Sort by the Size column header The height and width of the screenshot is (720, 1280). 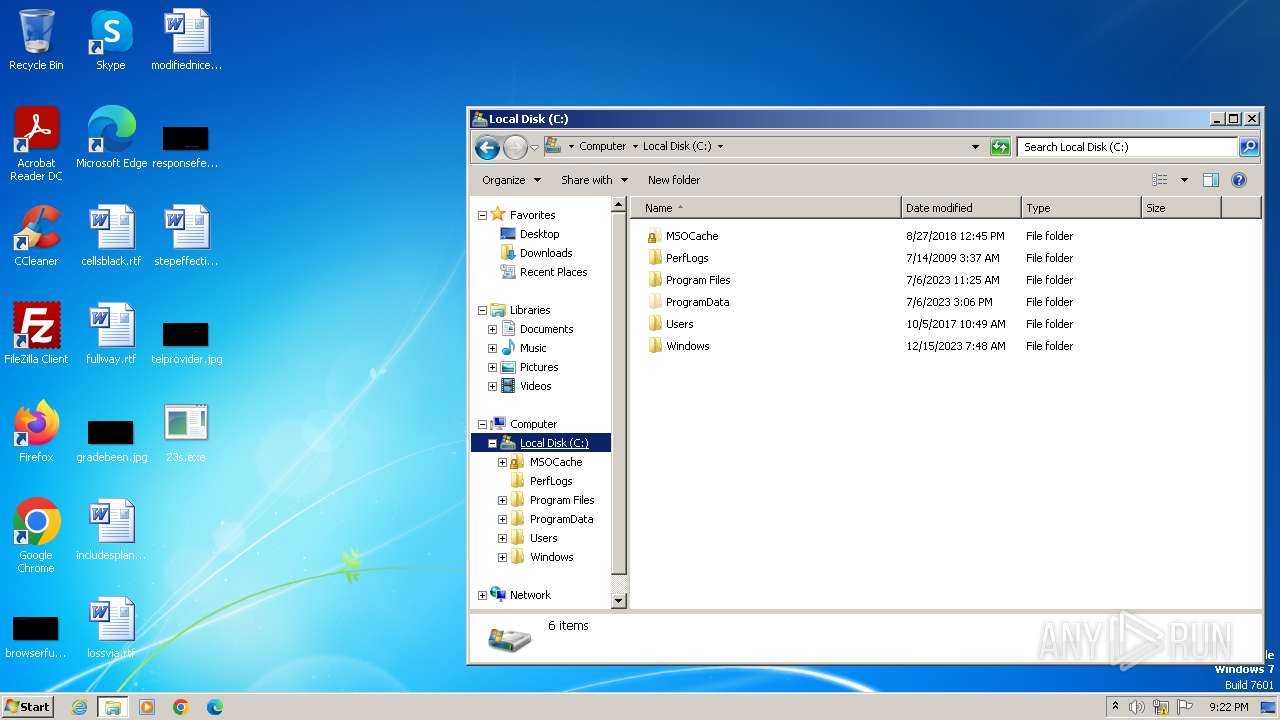point(1181,208)
